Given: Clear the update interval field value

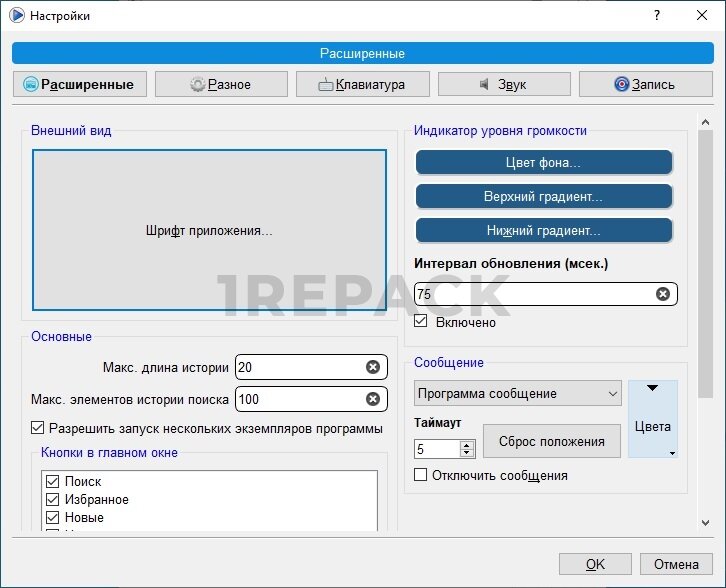Looking at the screenshot, I should point(662,294).
